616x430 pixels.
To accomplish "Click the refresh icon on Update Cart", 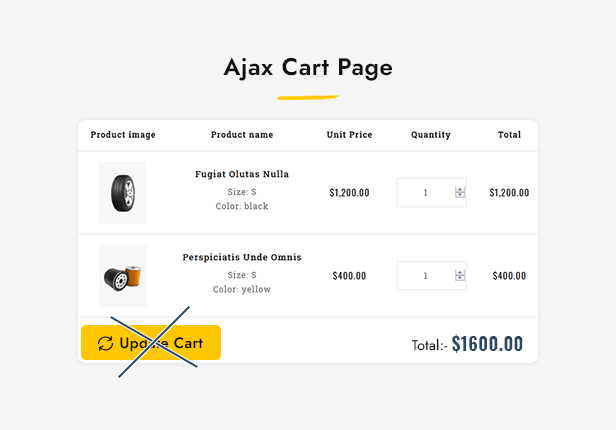I will click(x=105, y=343).
